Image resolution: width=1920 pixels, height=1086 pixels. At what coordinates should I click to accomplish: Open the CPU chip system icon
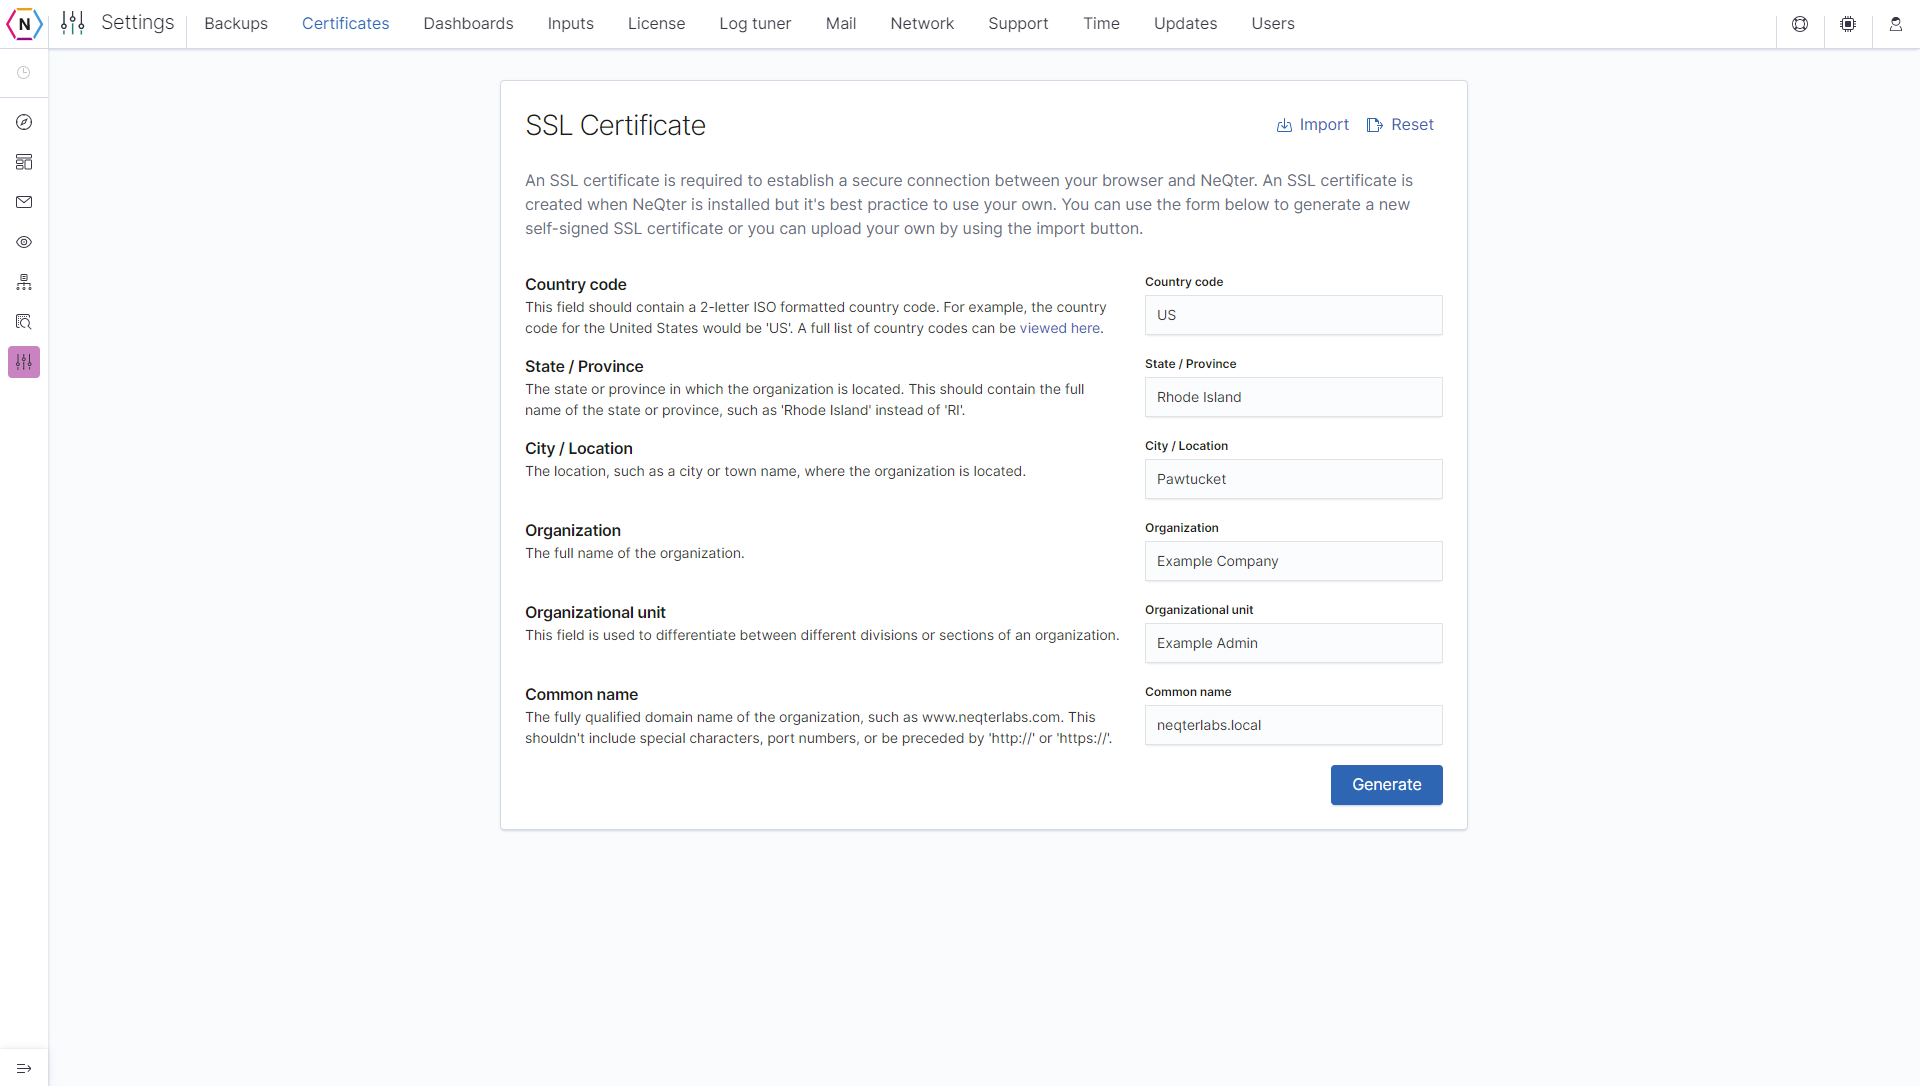1848,24
